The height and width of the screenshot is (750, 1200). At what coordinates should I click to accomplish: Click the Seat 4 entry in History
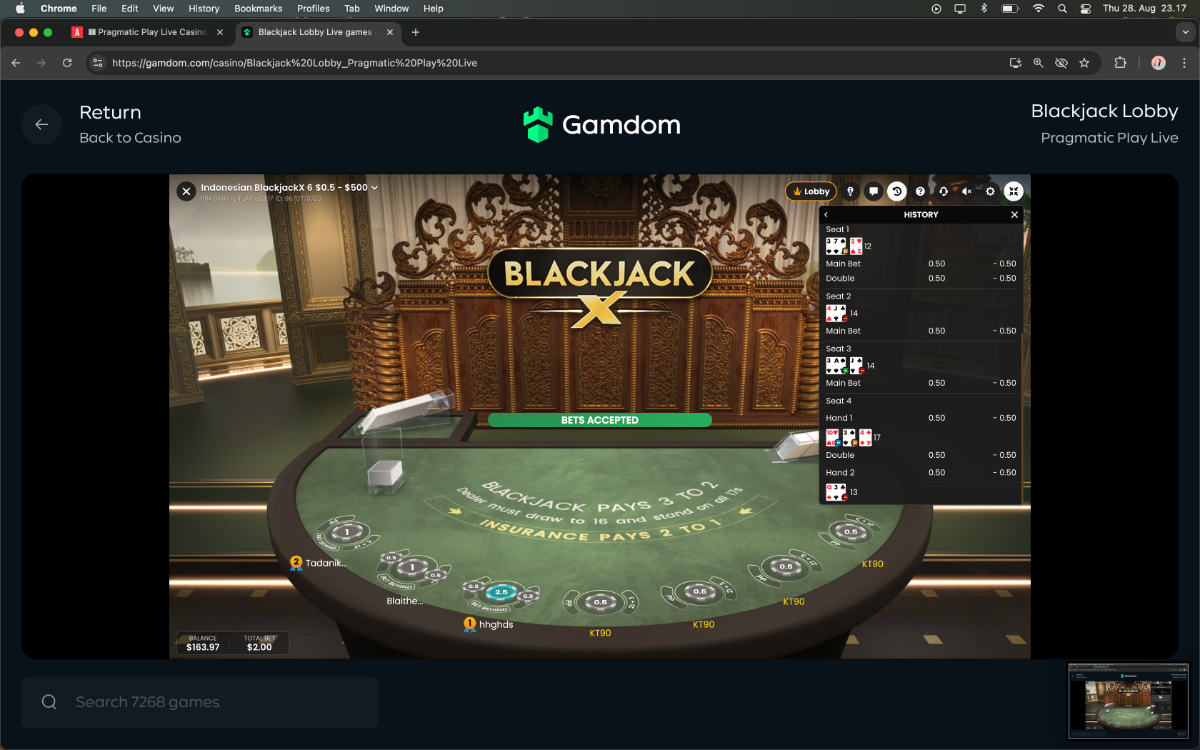pyautogui.click(x=838, y=401)
